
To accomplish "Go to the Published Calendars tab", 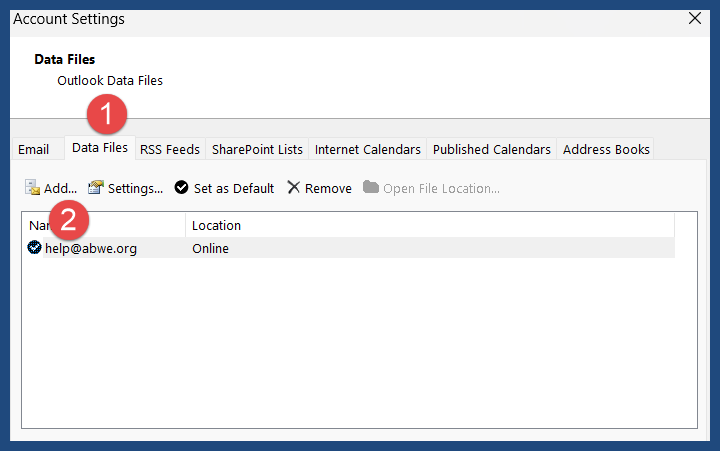I will coord(492,149).
